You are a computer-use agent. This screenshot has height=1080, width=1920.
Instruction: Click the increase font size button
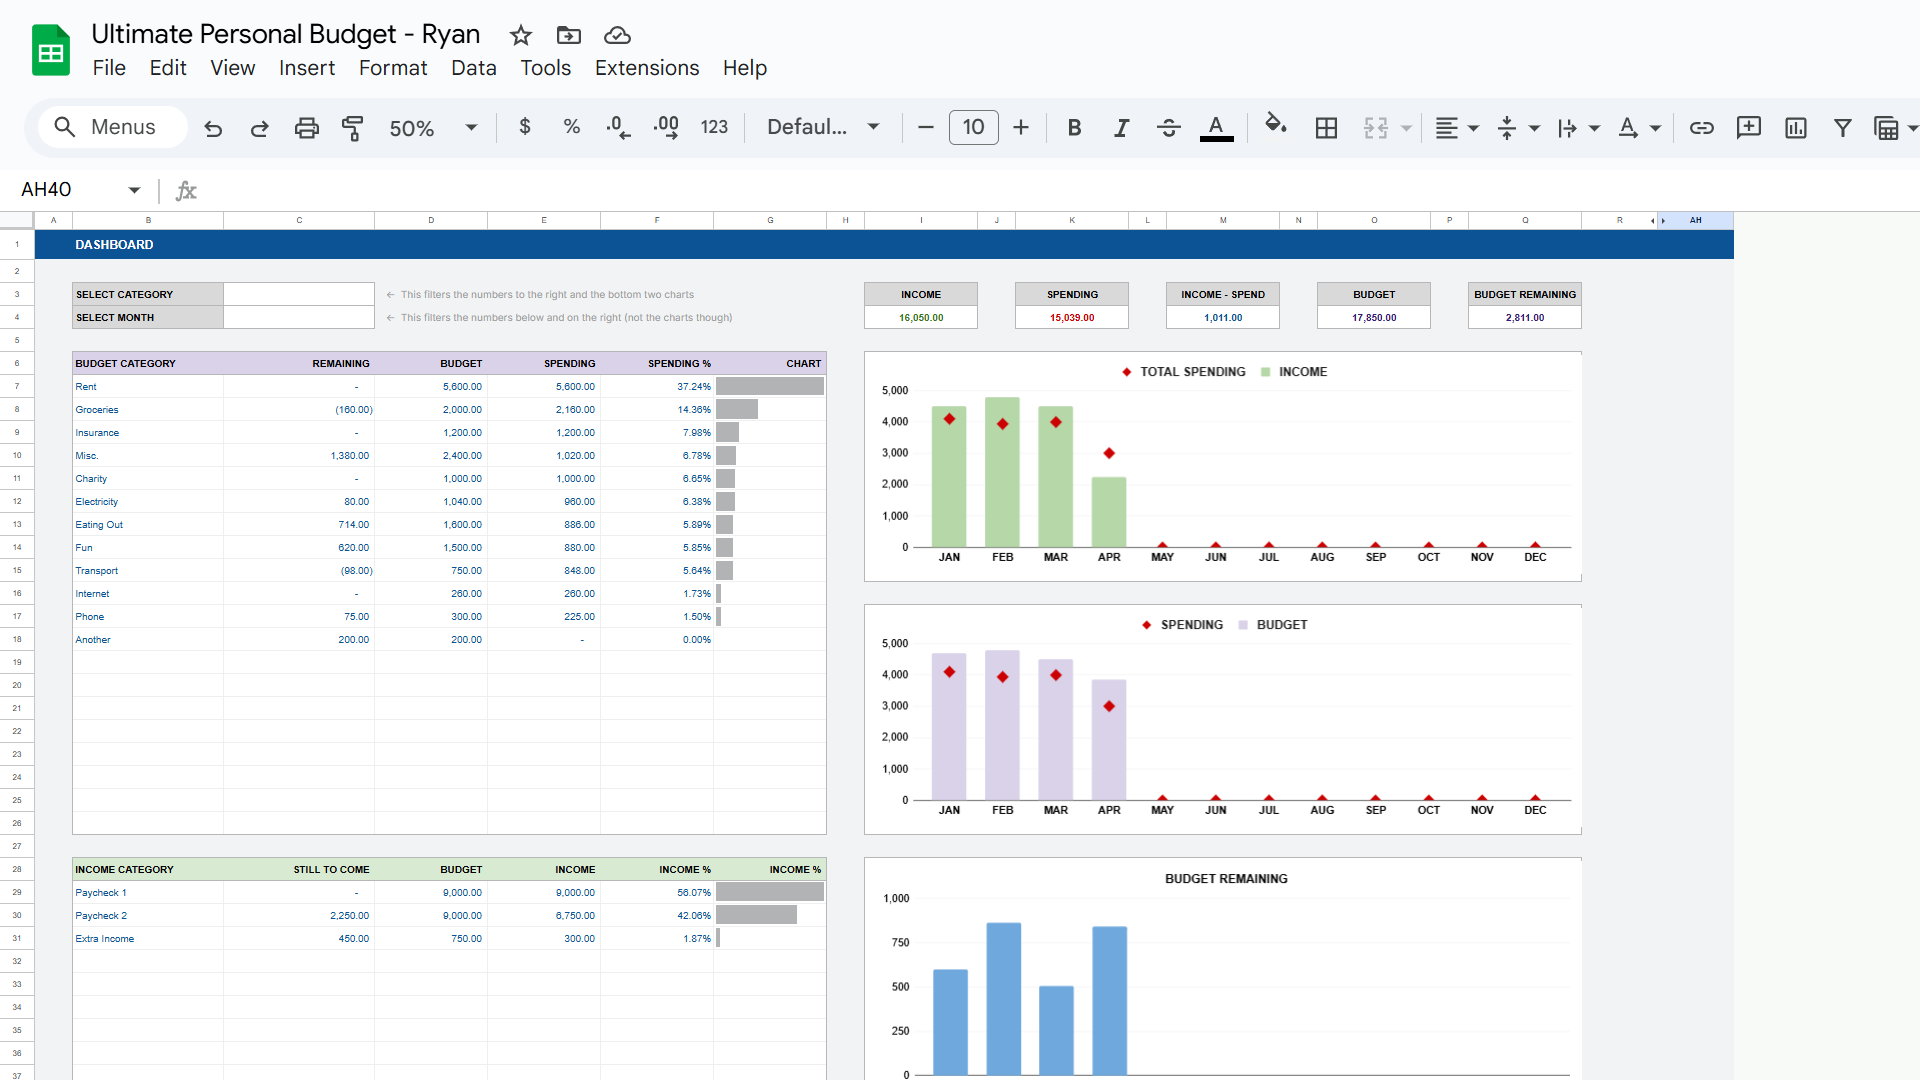1020,128
